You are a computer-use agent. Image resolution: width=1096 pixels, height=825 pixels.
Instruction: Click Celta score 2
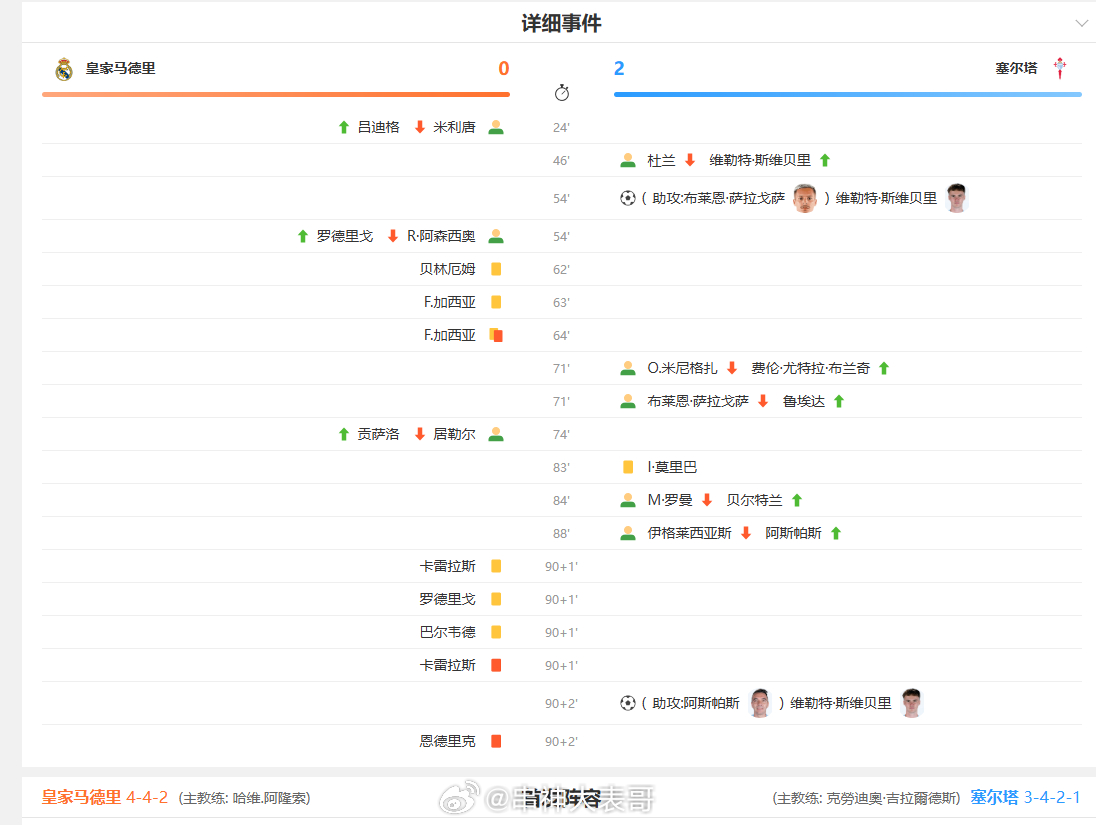pos(619,69)
